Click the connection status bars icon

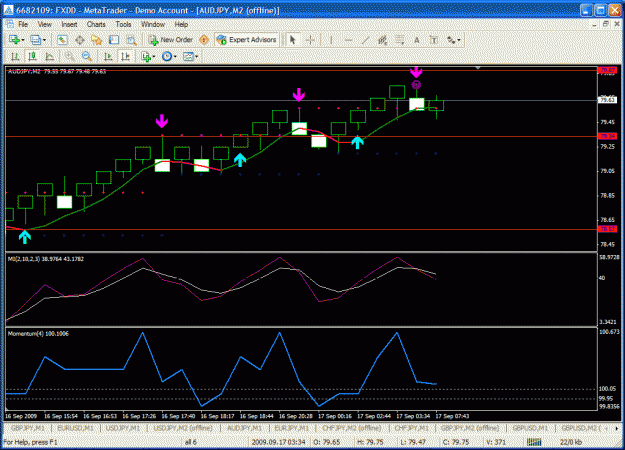click(x=534, y=442)
